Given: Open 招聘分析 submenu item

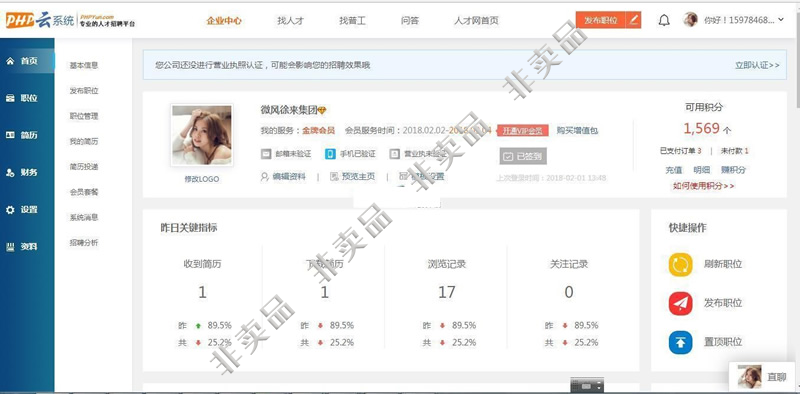Looking at the screenshot, I should click(x=84, y=243).
